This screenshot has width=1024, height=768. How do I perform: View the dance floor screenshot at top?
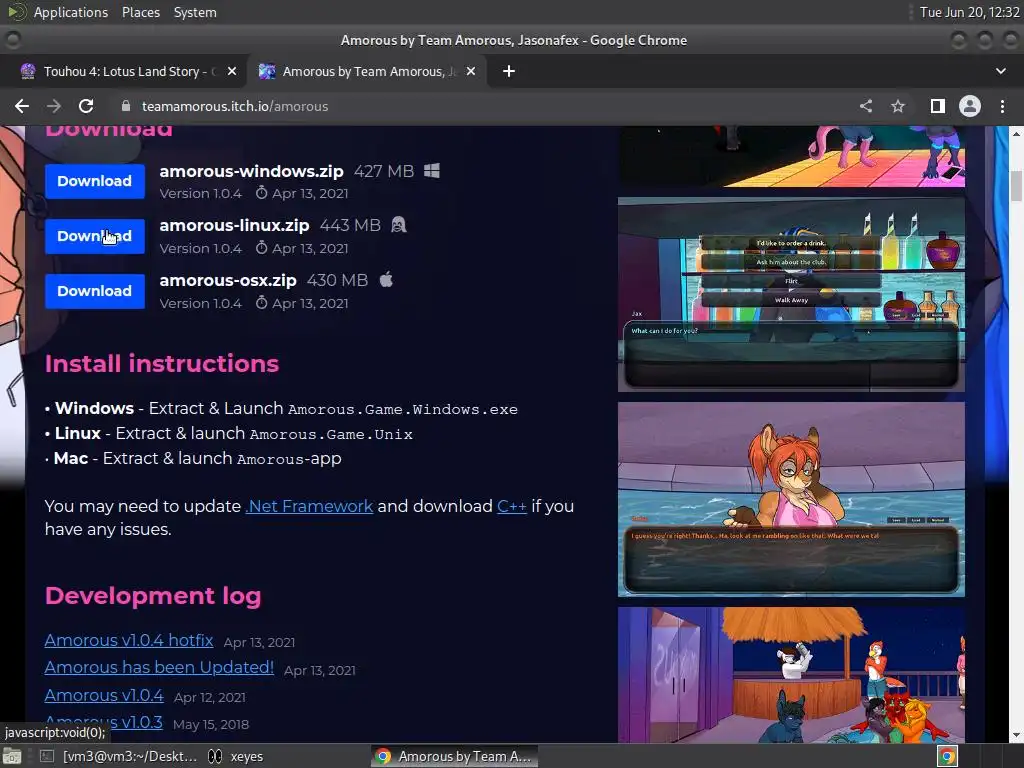tap(791, 156)
